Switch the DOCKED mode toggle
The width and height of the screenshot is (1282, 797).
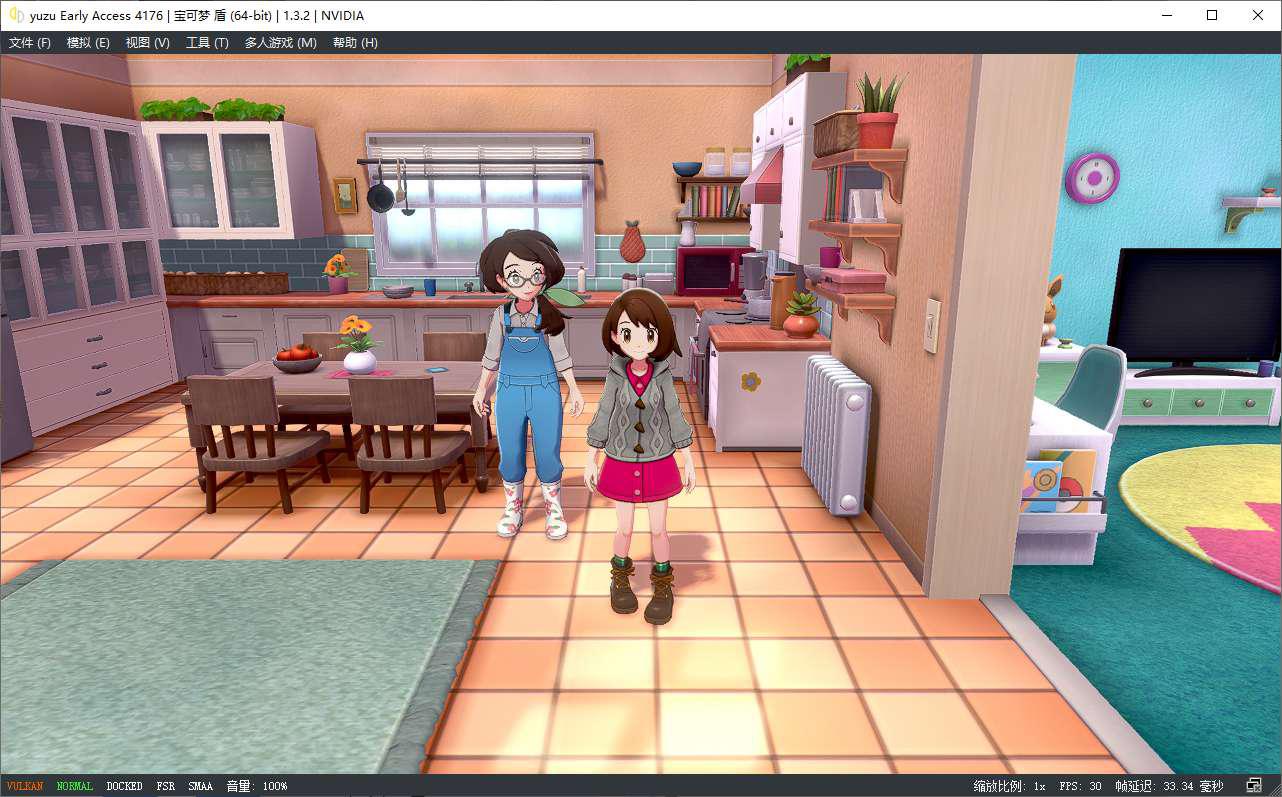(125, 786)
